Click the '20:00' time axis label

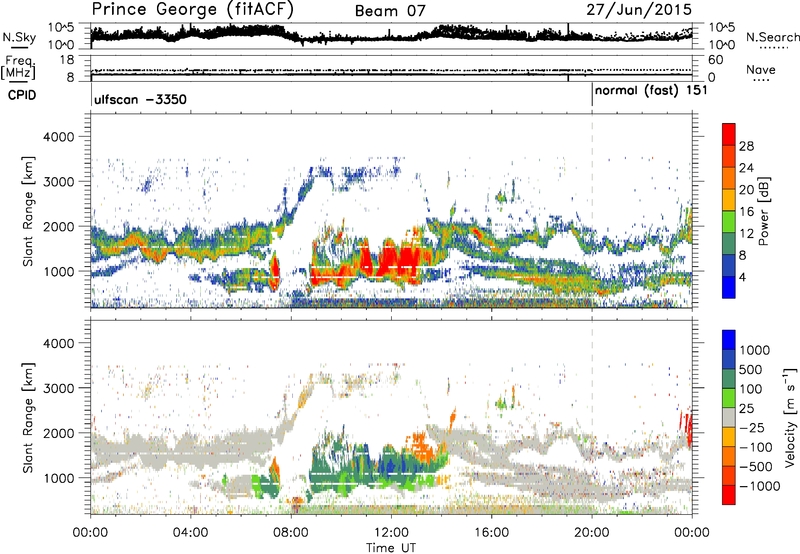pyautogui.click(x=592, y=533)
